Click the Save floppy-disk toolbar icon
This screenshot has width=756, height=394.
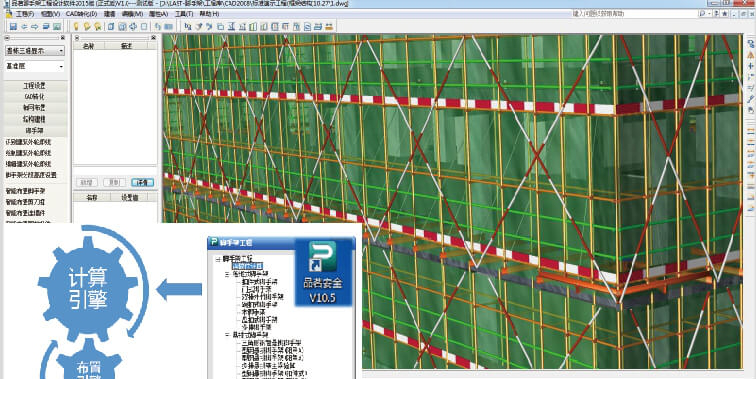[x=13, y=27]
